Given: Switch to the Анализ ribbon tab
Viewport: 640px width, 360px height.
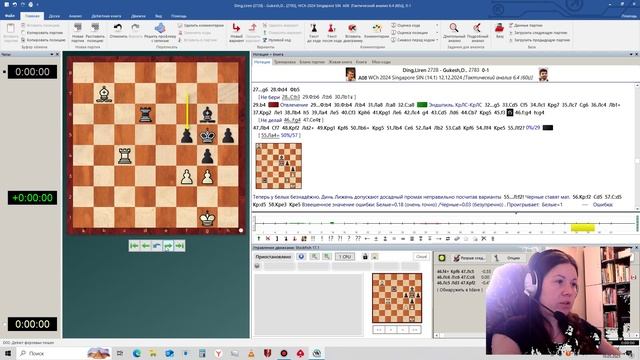Looking at the screenshot, I should 75,16.
